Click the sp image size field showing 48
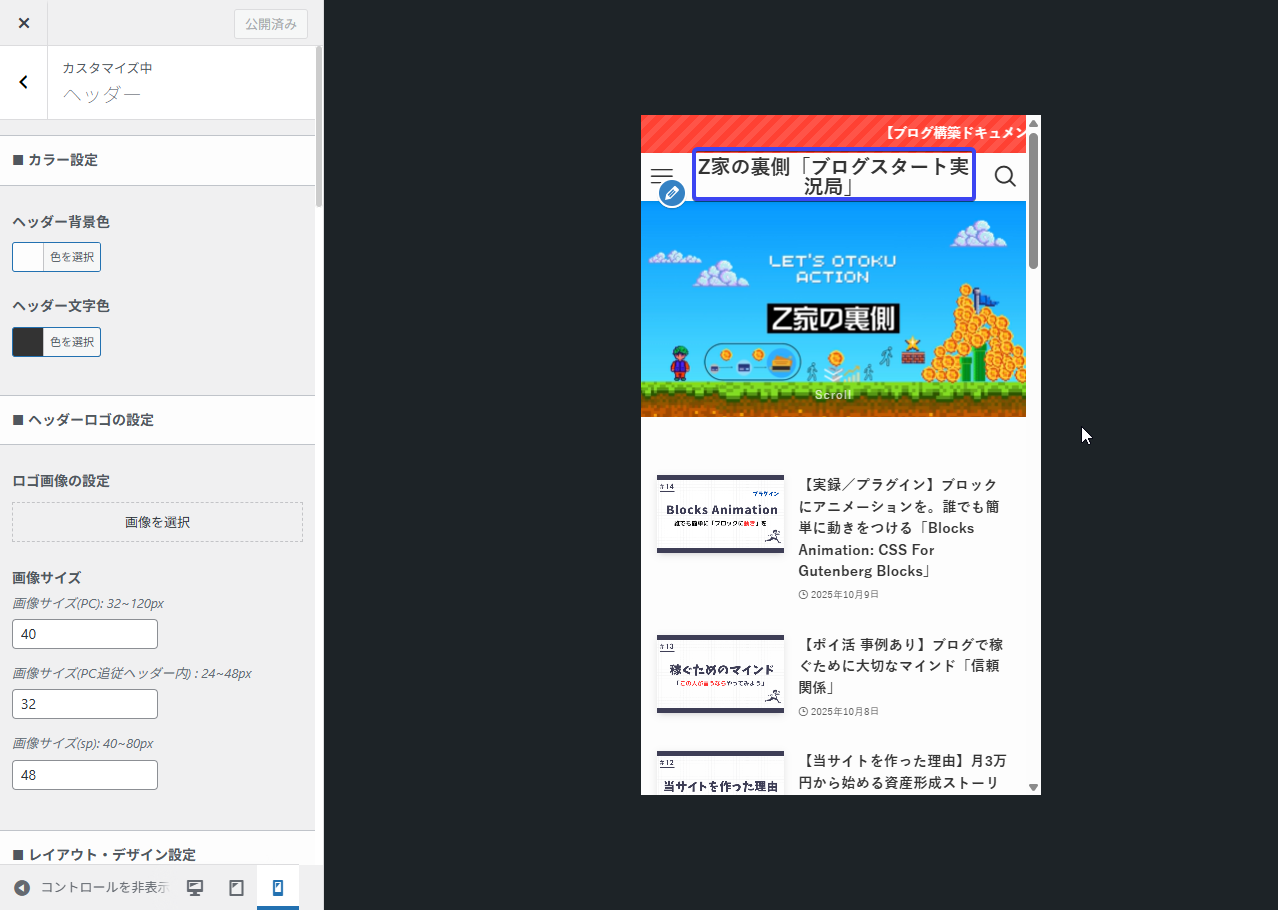Screen dimensions: 1278x910 click(85, 775)
